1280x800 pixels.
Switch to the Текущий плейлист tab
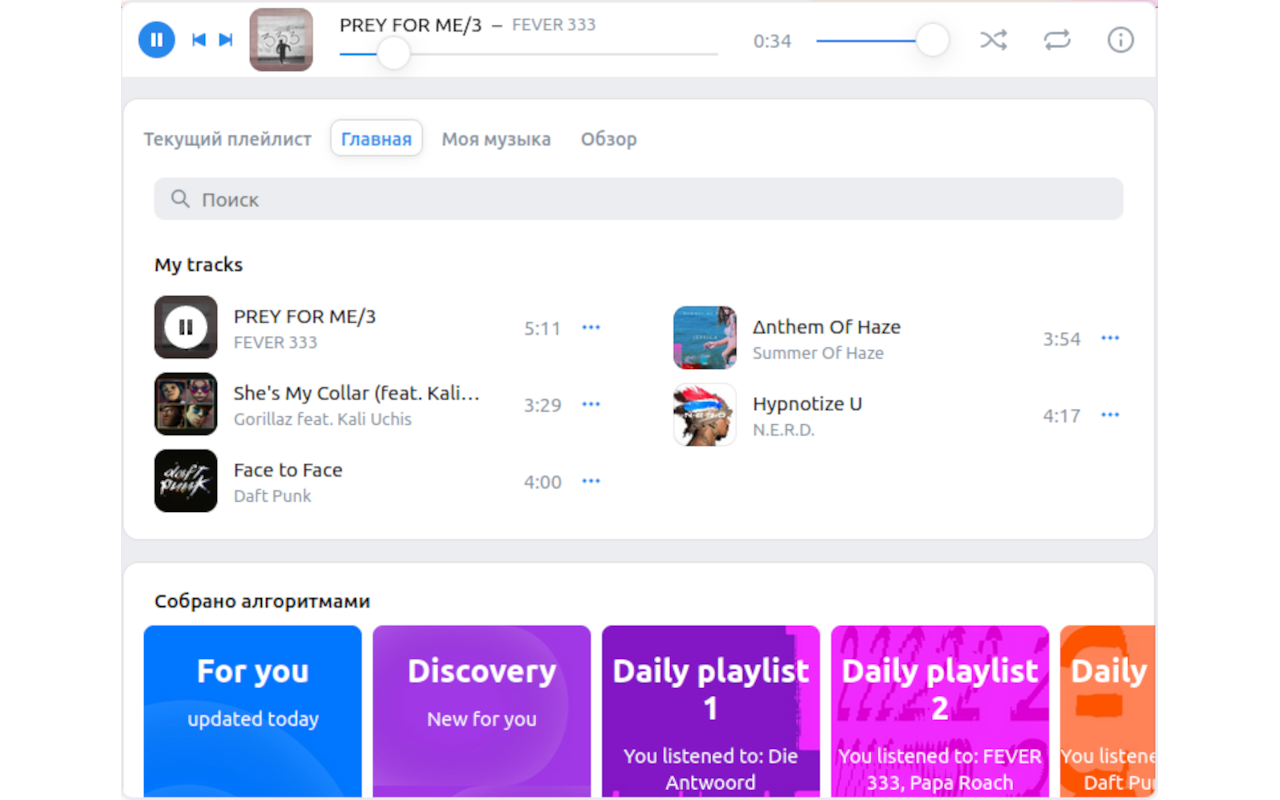[228, 139]
